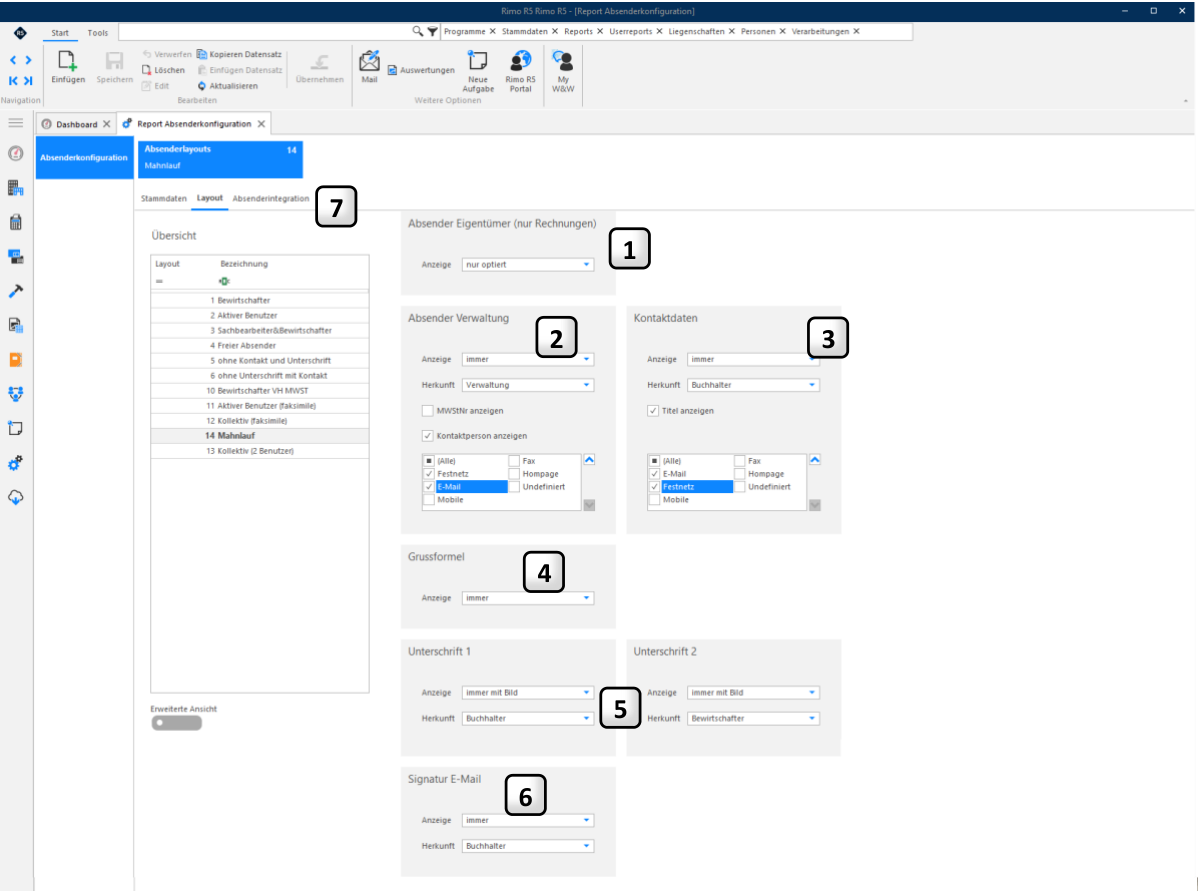The width and height of the screenshot is (1200, 893).
Task: Check Hompage in Kontaktdaten list
Action: pos(740,474)
